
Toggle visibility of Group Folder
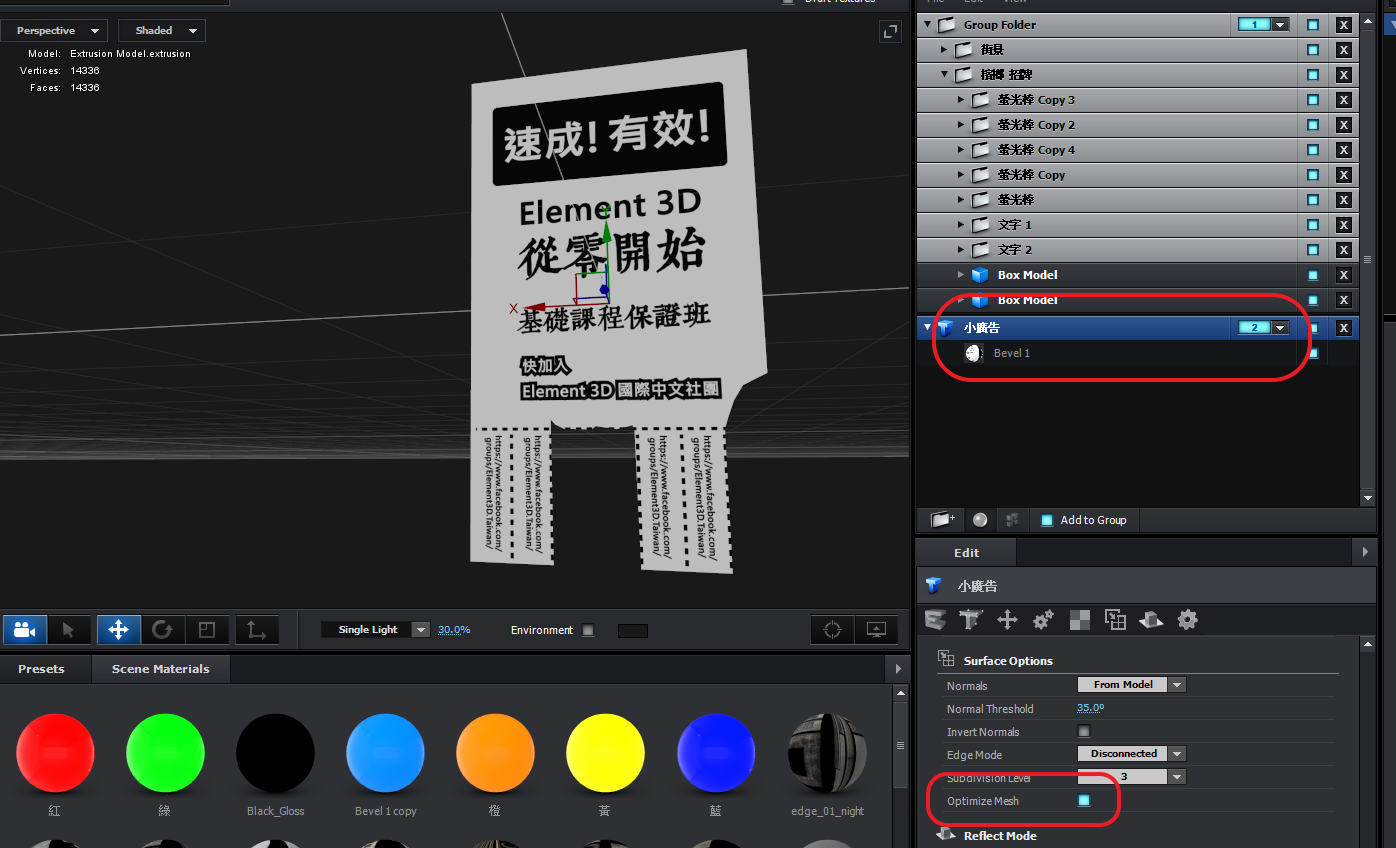[1313, 25]
